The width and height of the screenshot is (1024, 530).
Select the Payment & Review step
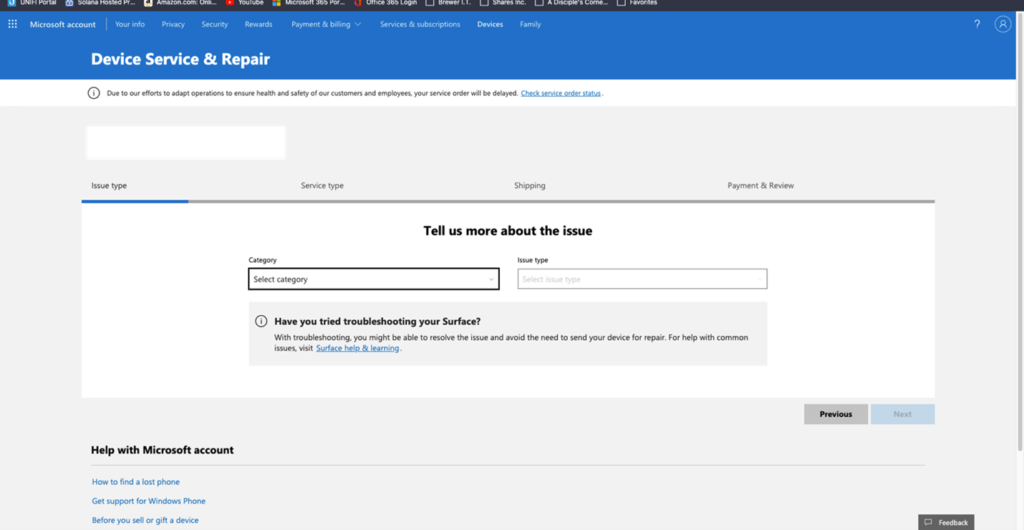761,185
